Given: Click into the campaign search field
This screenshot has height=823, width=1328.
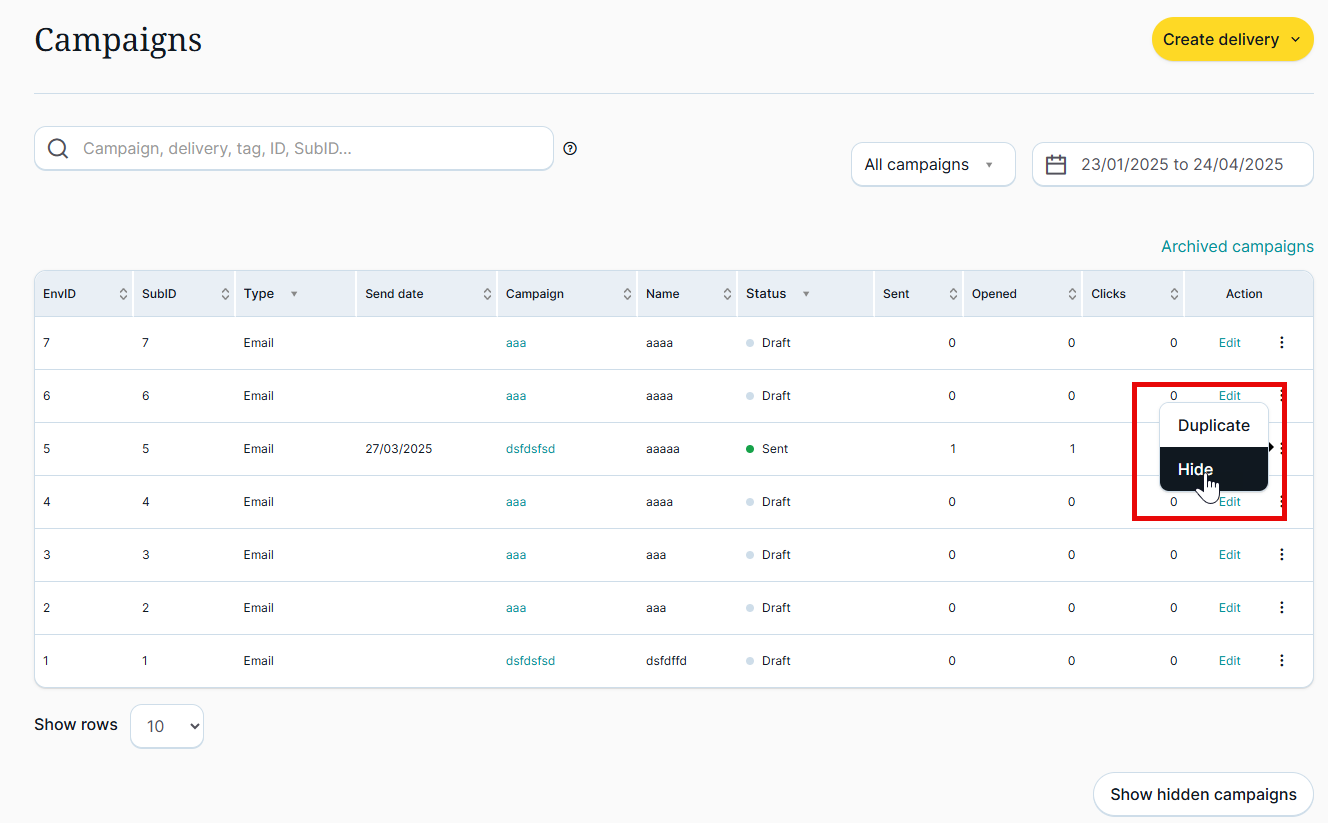Looking at the screenshot, I should [x=310, y=149].
